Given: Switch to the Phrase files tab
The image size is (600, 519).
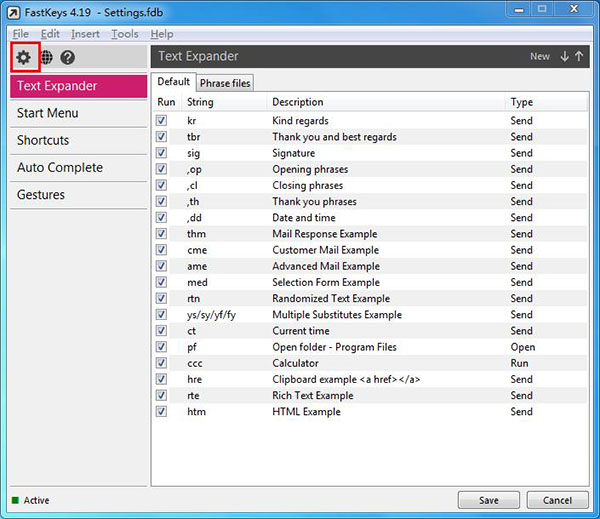Looking at the screenshot, I should point(224,82).
